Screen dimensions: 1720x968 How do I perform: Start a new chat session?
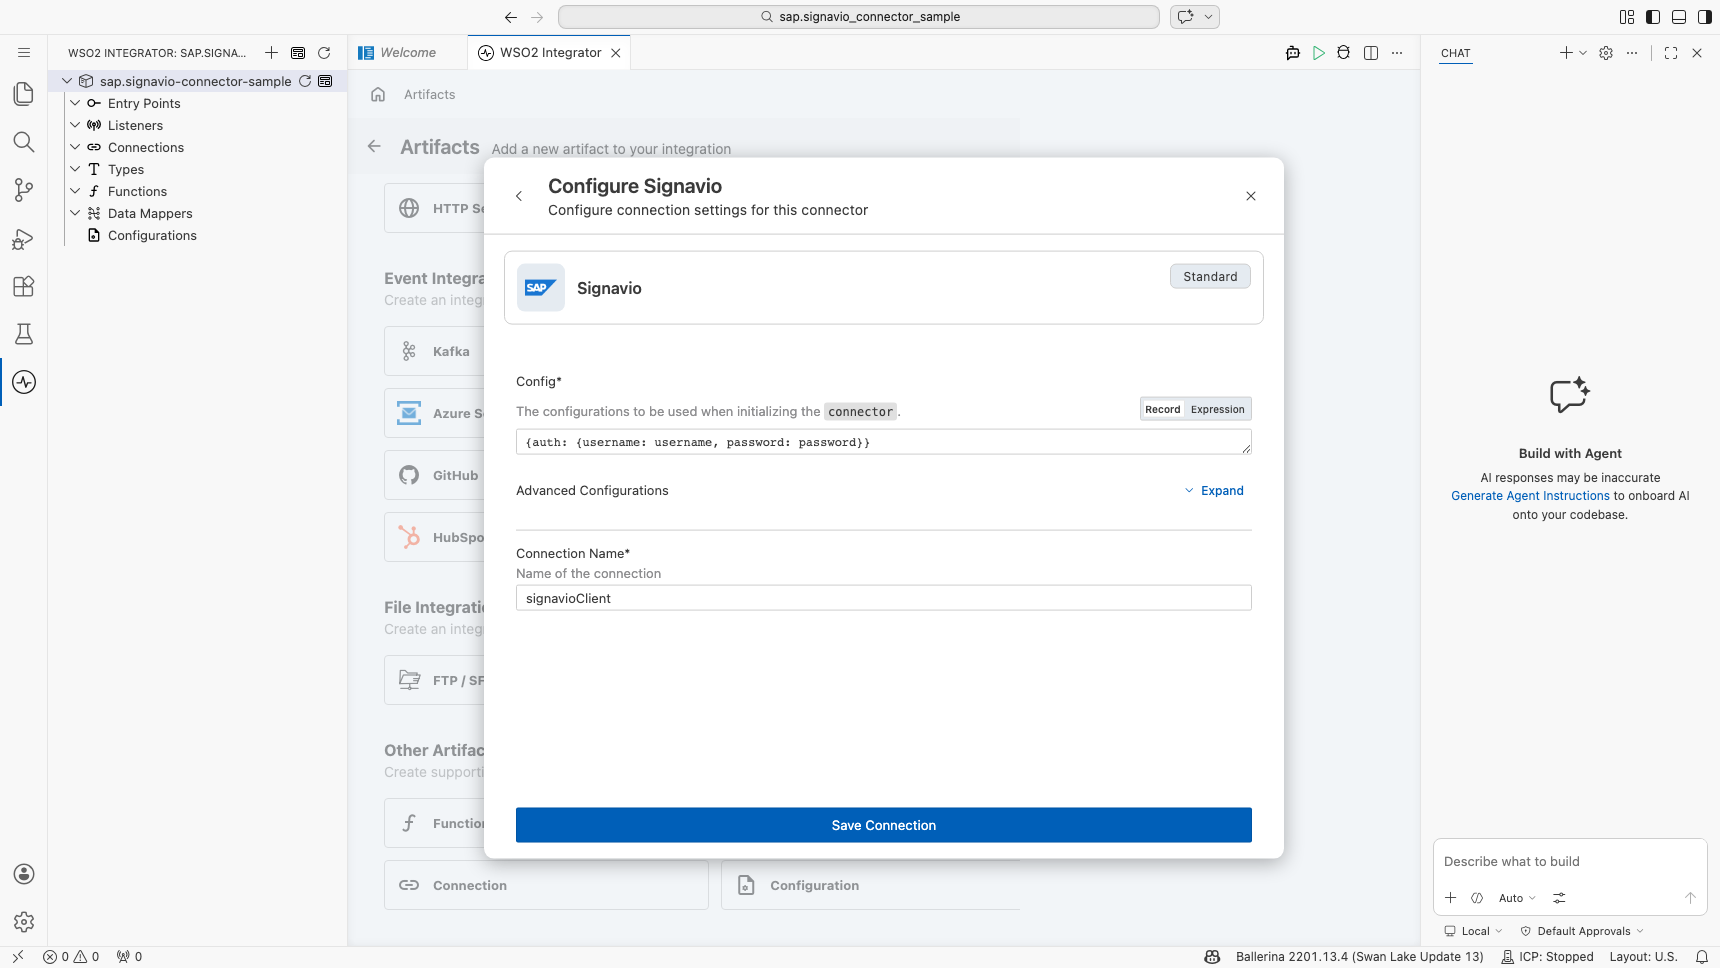click(1566, 53)
